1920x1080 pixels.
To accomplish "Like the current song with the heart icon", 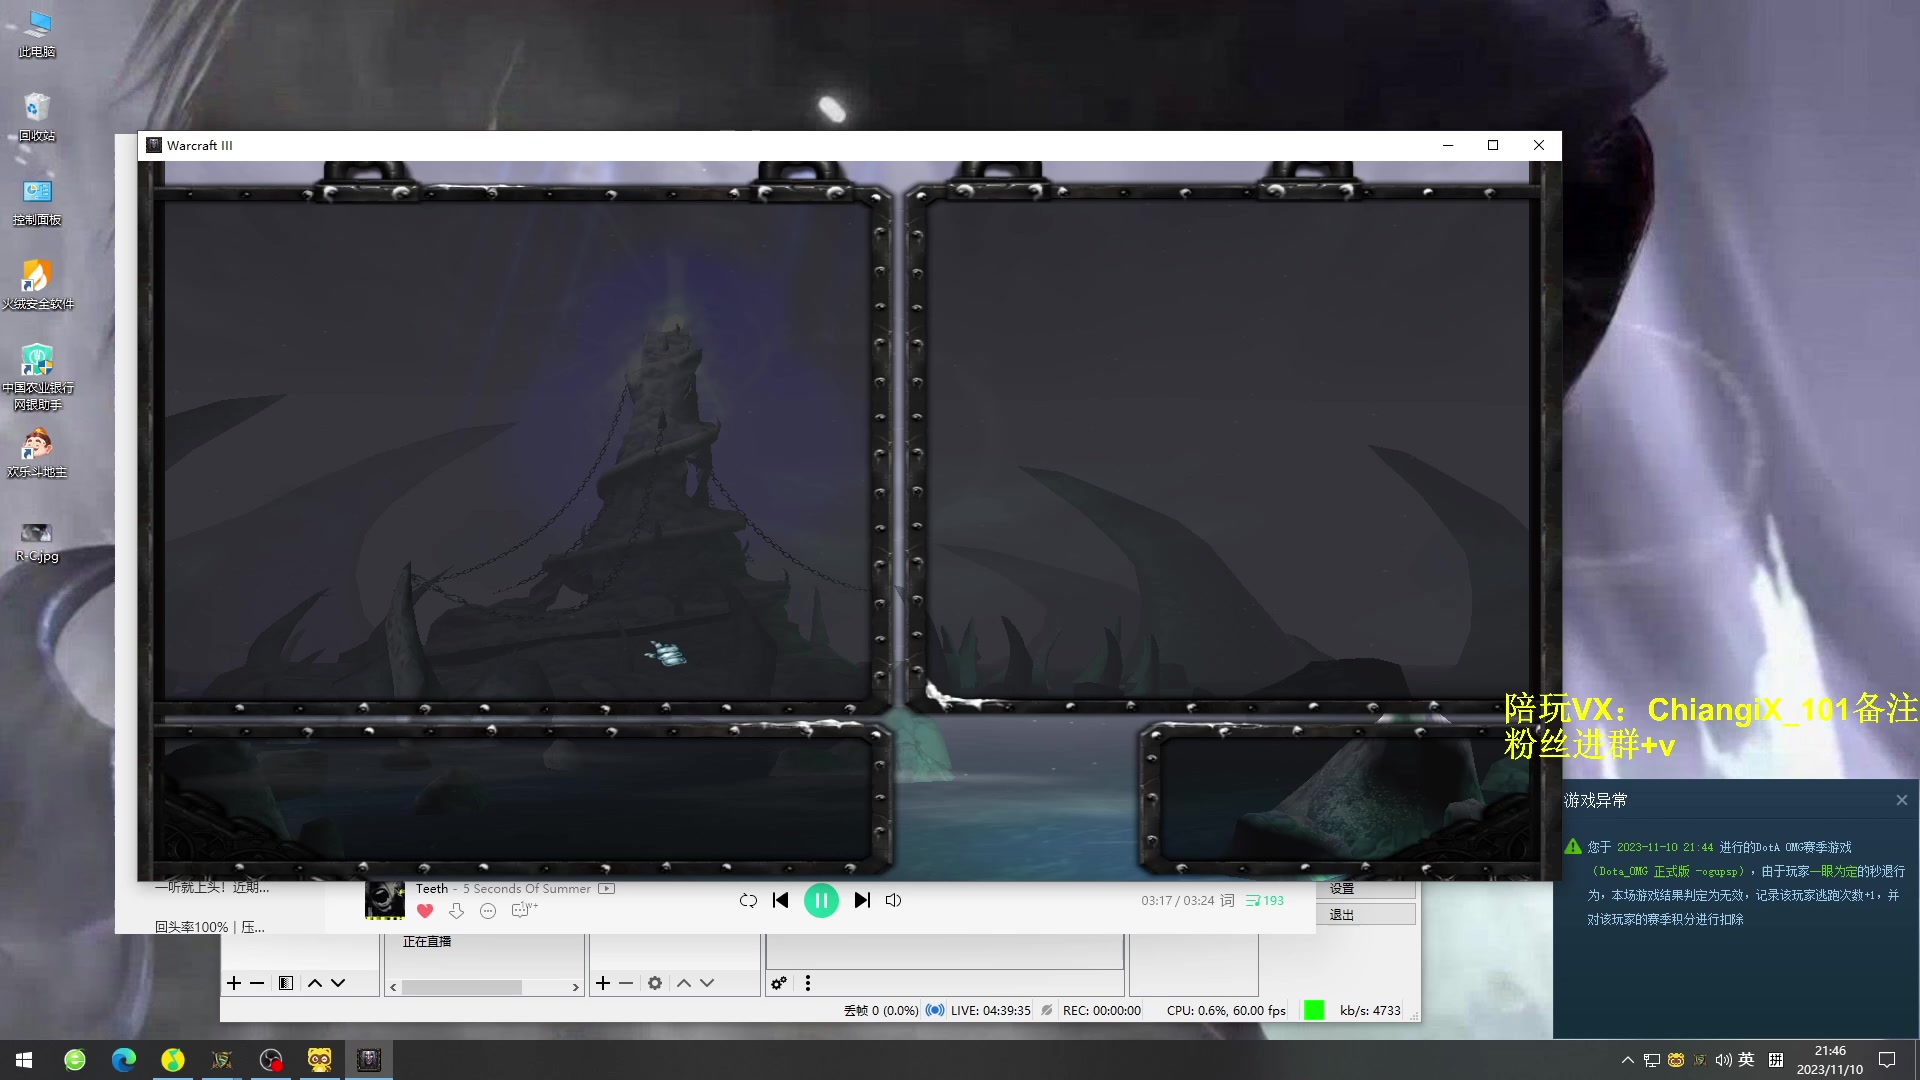I will [x=425, y=911].
